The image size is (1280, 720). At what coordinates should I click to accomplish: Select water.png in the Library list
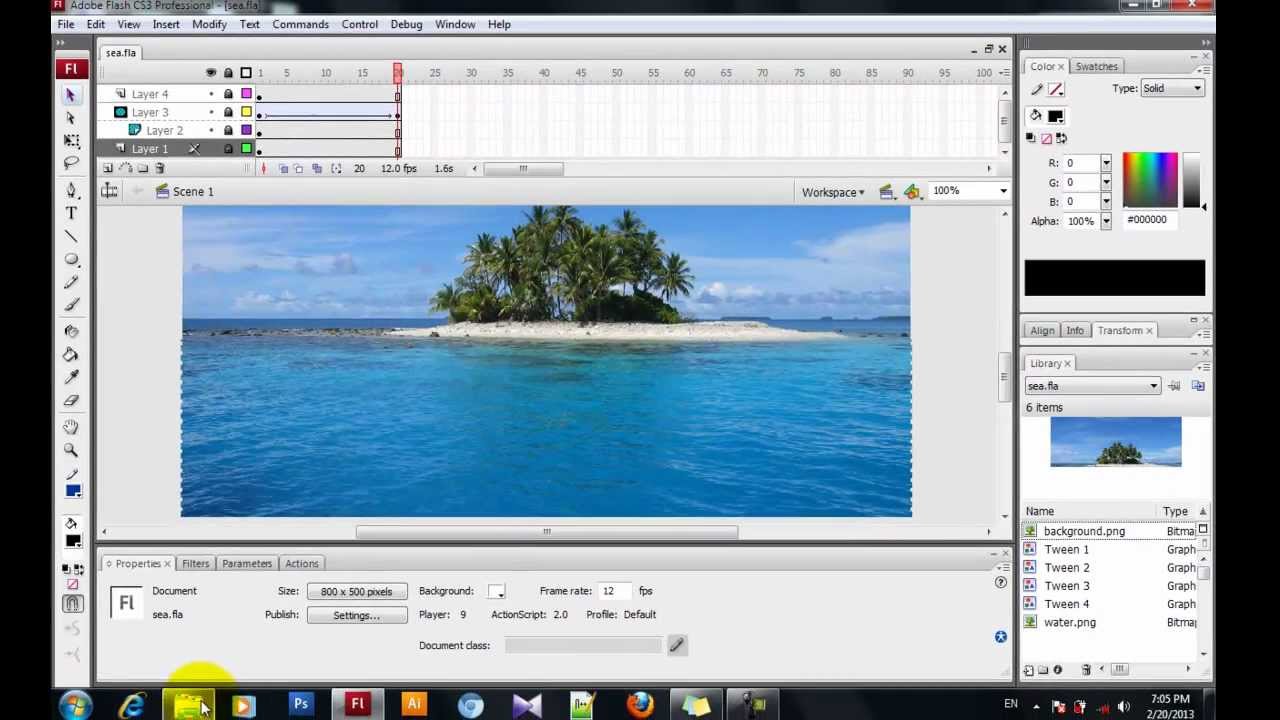(x=1070, y=622)
